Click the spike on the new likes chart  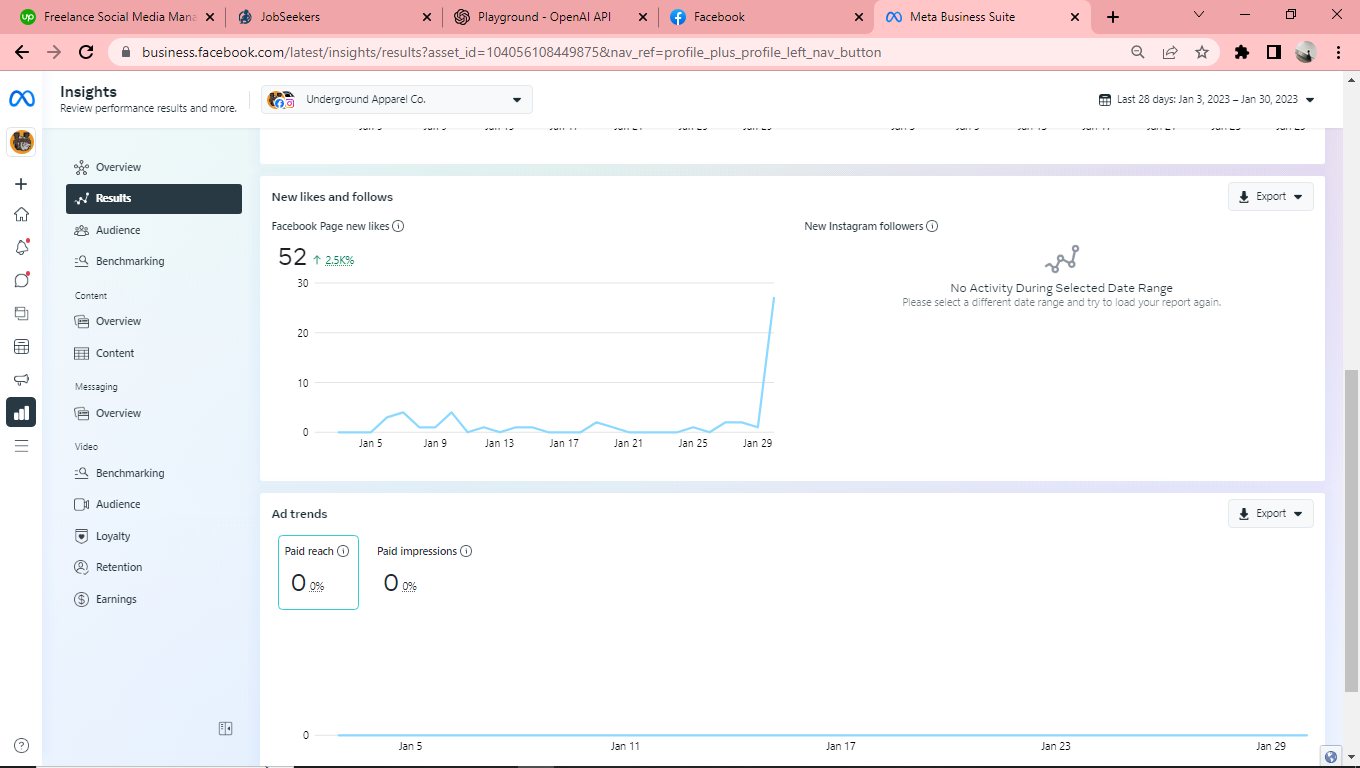[773, 298]
